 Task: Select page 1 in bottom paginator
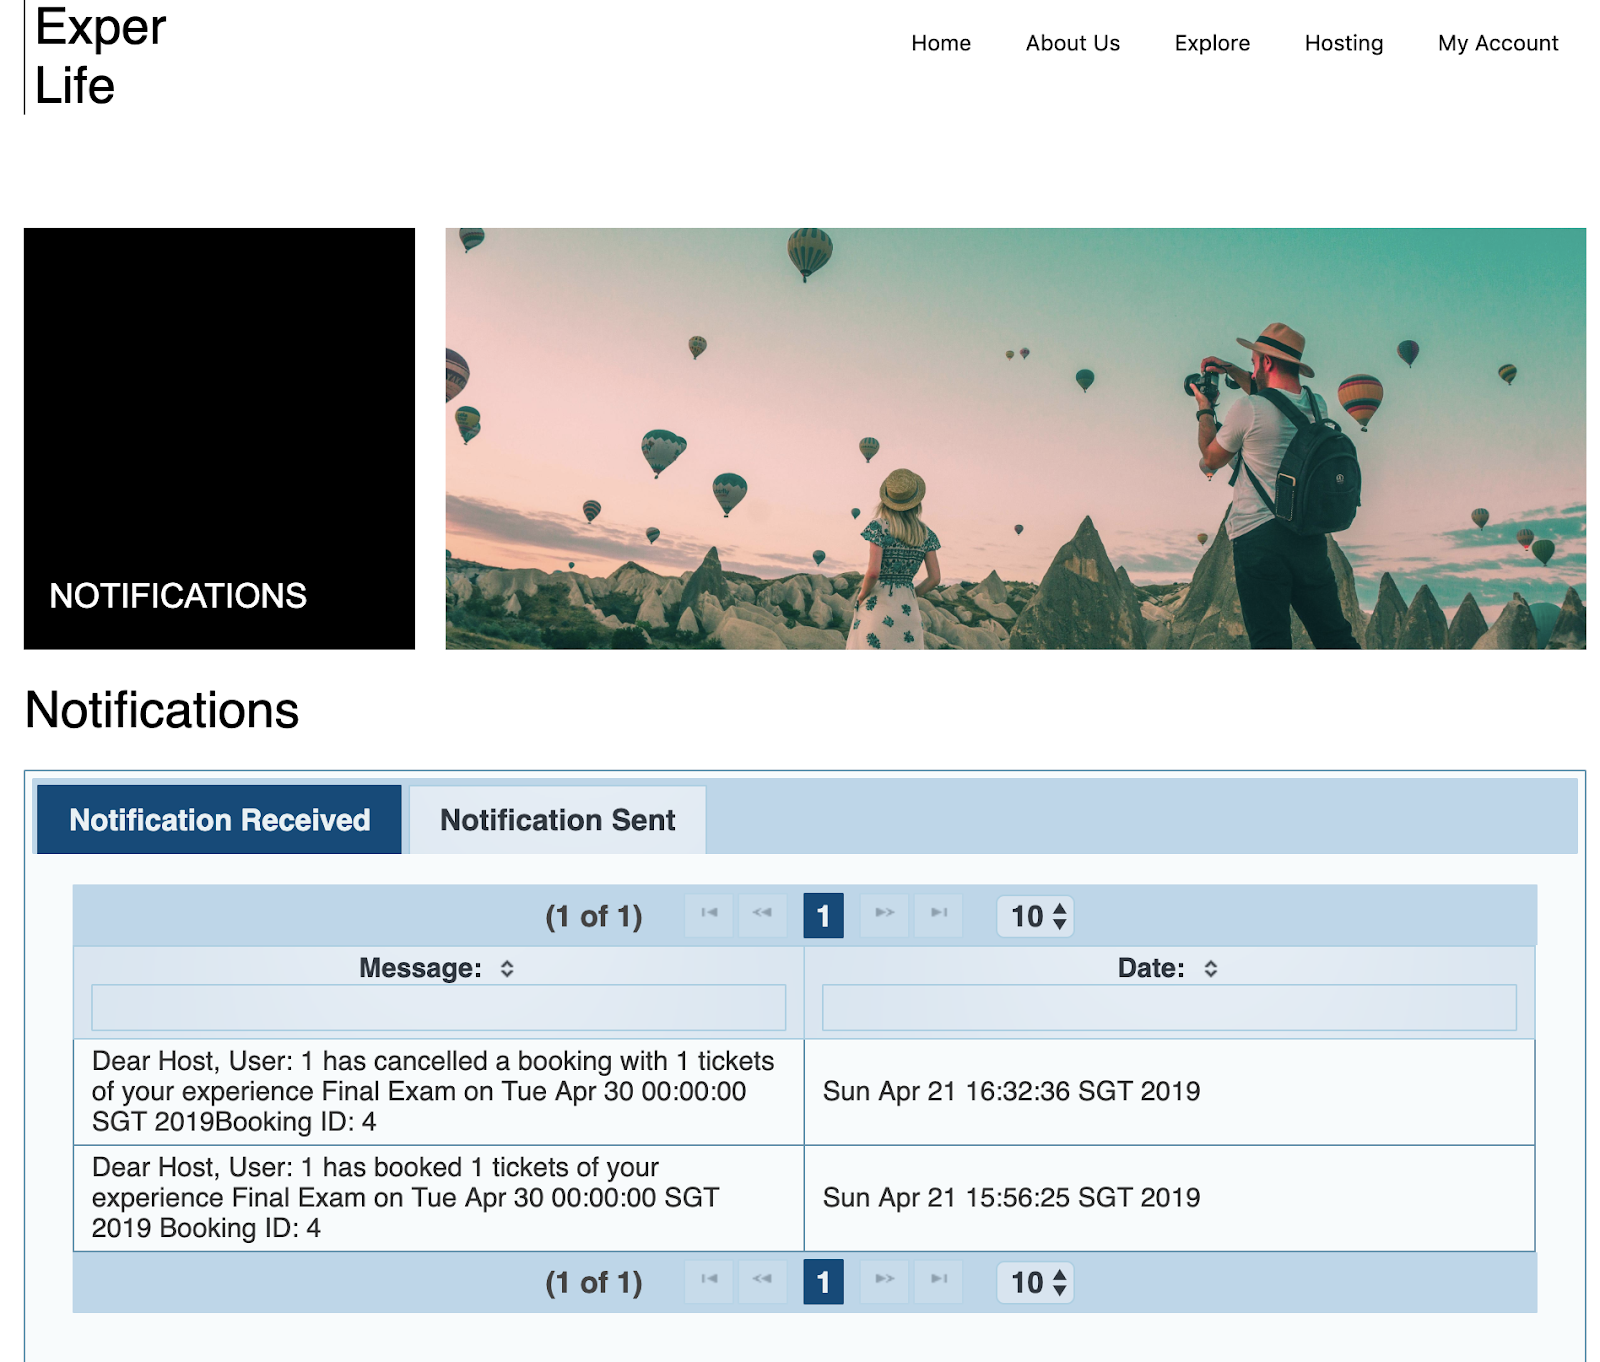tap(823, 1282)
